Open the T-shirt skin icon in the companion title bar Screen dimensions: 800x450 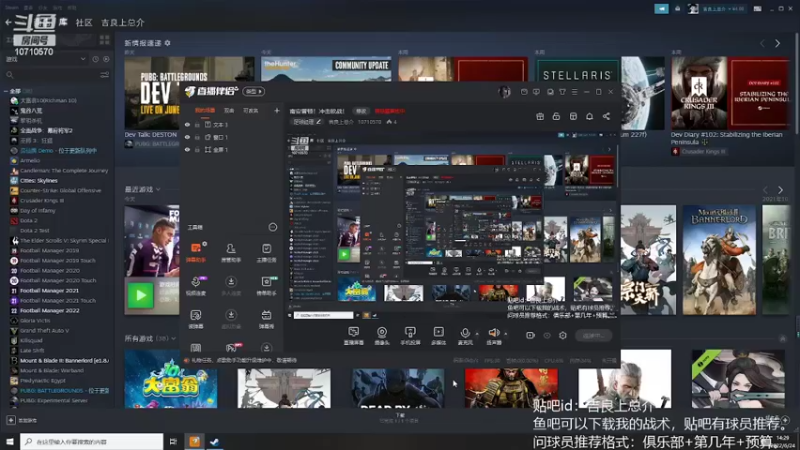562,92
